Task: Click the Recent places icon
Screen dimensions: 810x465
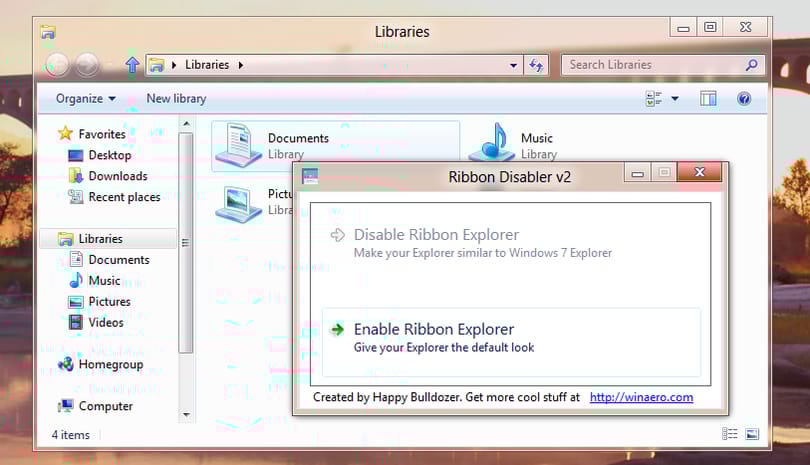Action: pyautogui.click(x=76, y=197)
